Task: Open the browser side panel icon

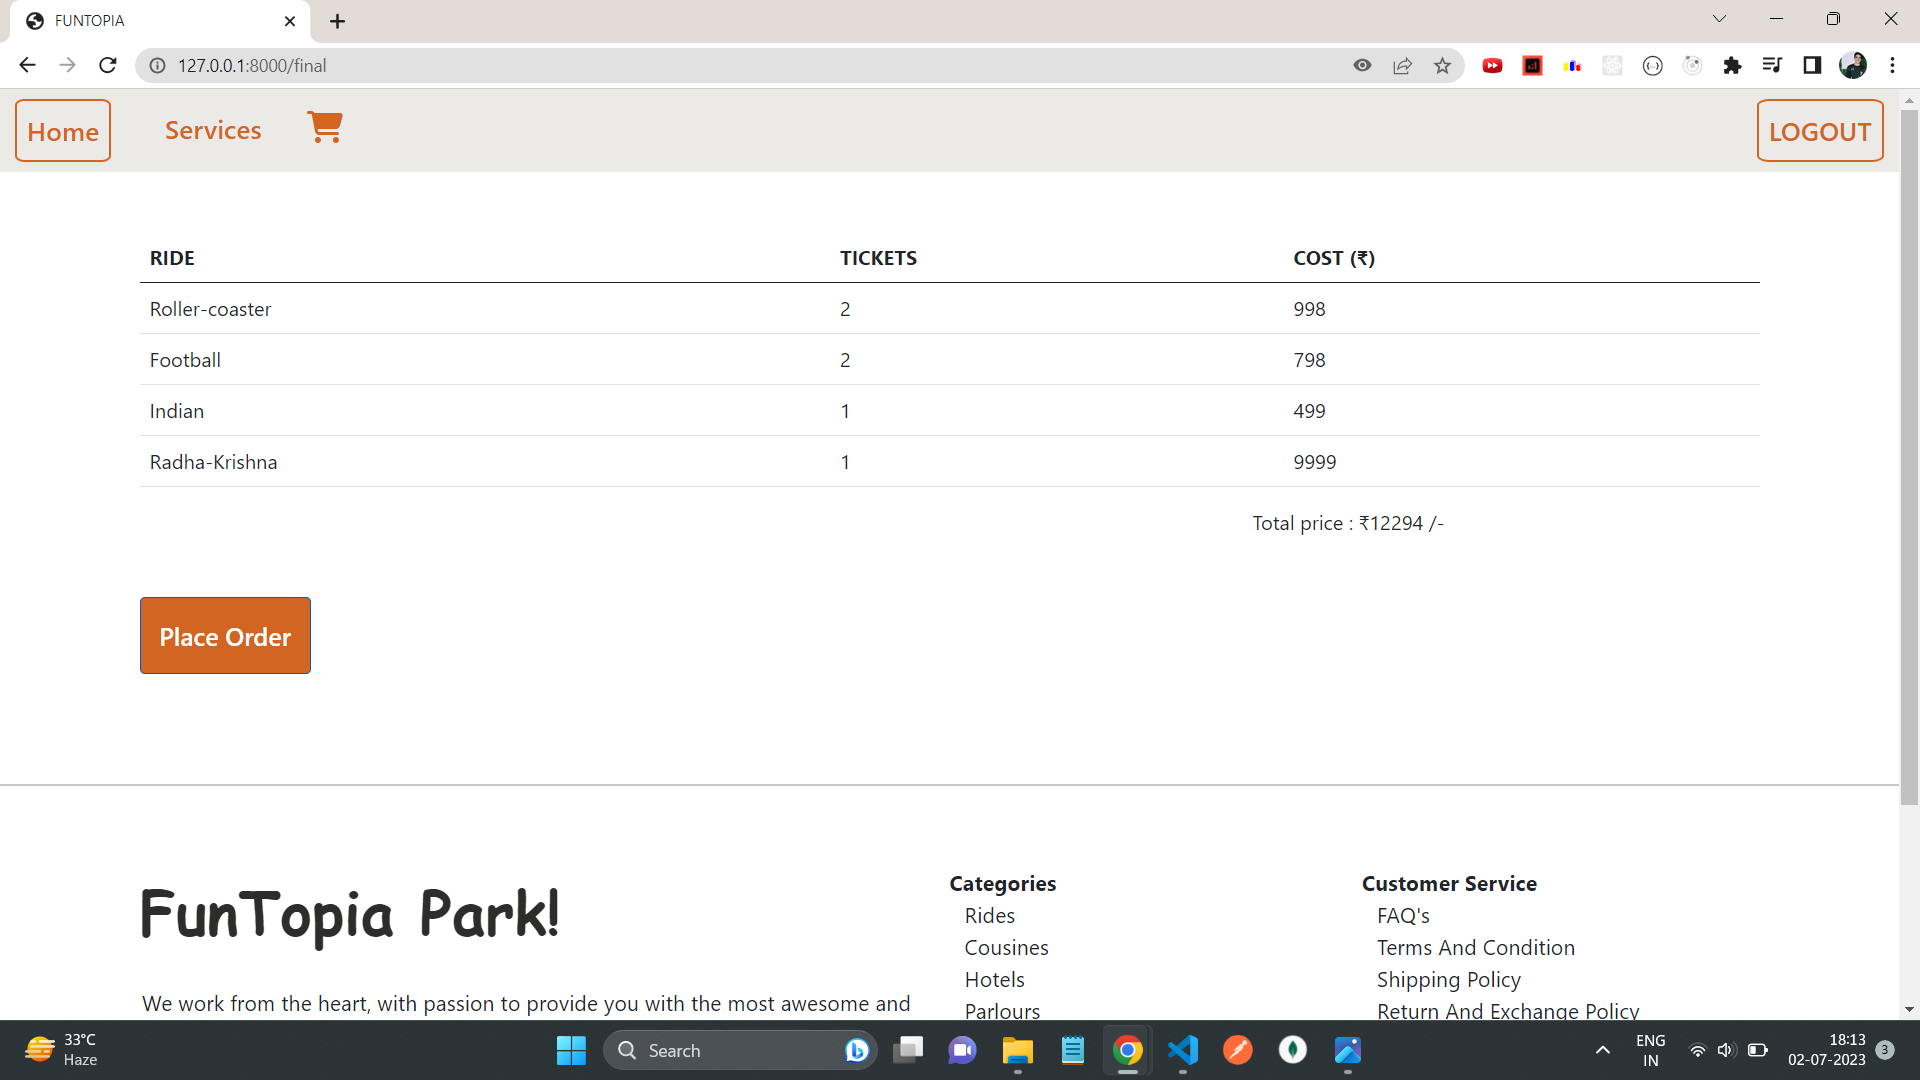Action: 1813,65
